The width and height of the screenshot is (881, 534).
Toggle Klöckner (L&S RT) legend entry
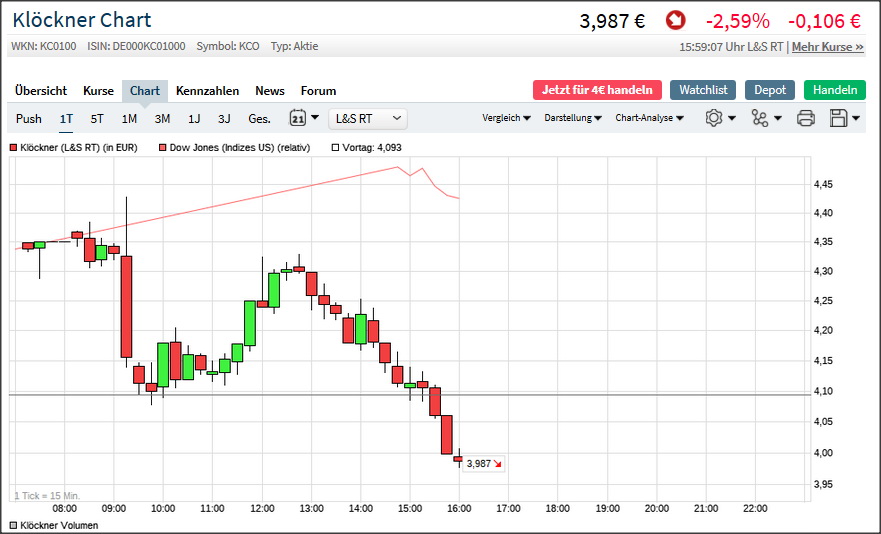point(74,148)
